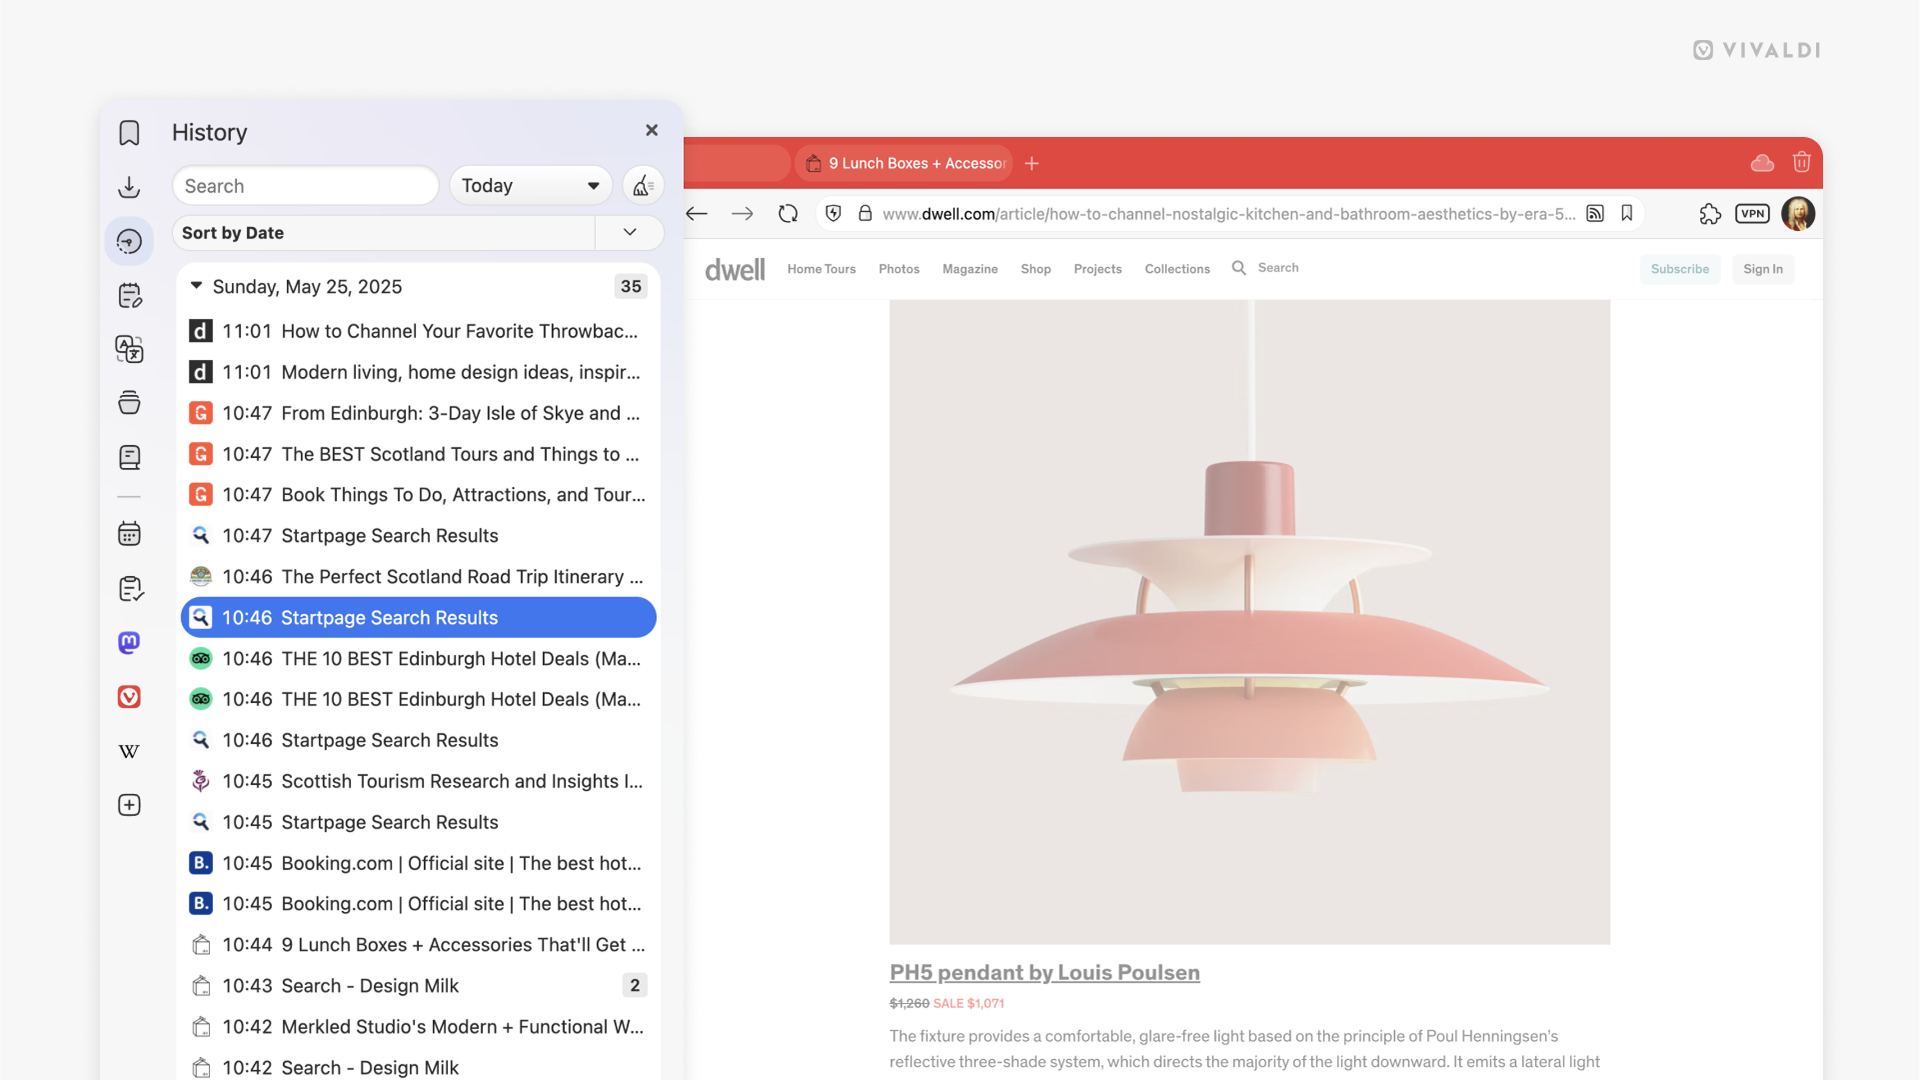
Task: Click the Subscribe button
Action: point(1680,269)
